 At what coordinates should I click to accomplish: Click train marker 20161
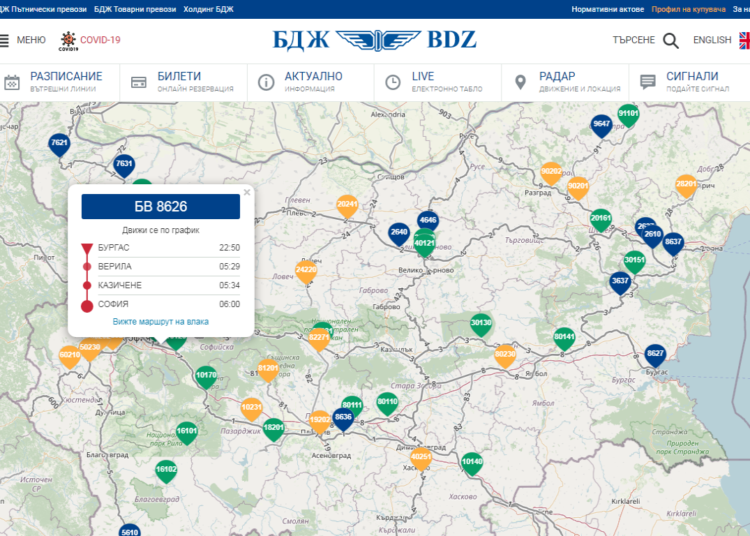pyautogui.click(x=601, y=219)
